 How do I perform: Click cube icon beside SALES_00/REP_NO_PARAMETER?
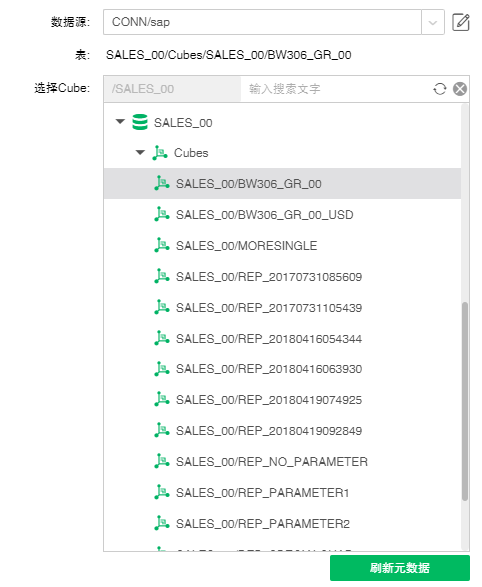(x=162, y=461)
